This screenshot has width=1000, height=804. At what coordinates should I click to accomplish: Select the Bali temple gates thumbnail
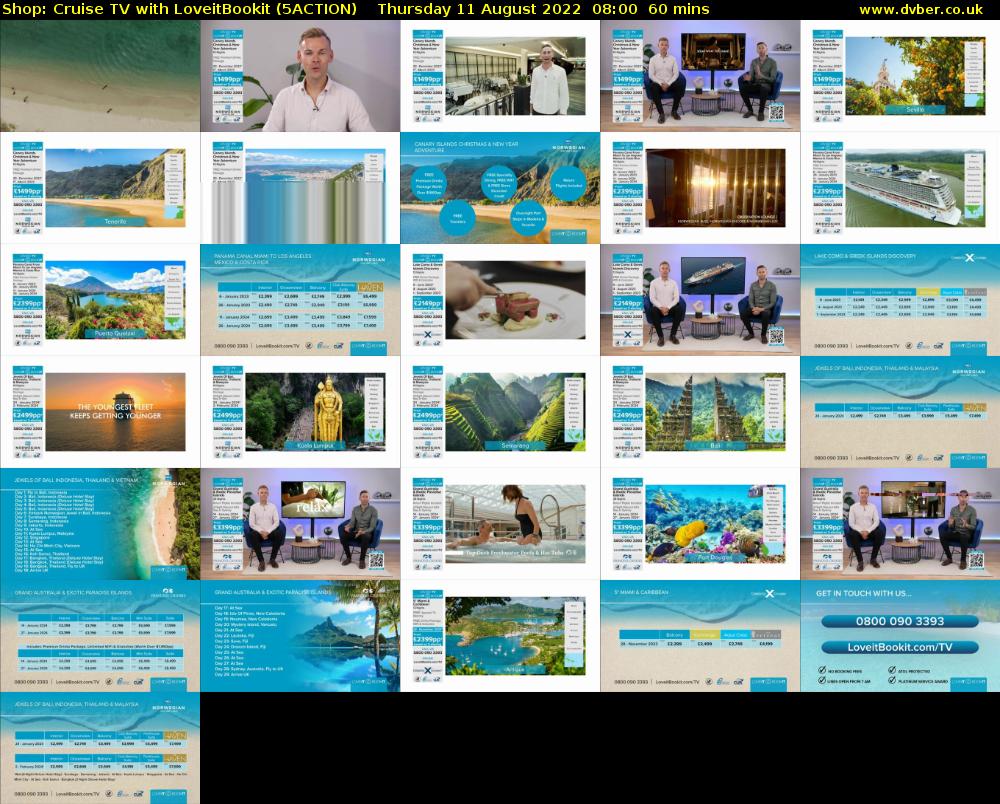pos(700,412)
